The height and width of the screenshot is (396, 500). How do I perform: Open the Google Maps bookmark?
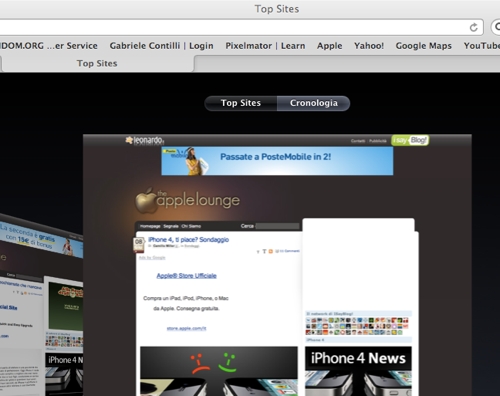423,46
